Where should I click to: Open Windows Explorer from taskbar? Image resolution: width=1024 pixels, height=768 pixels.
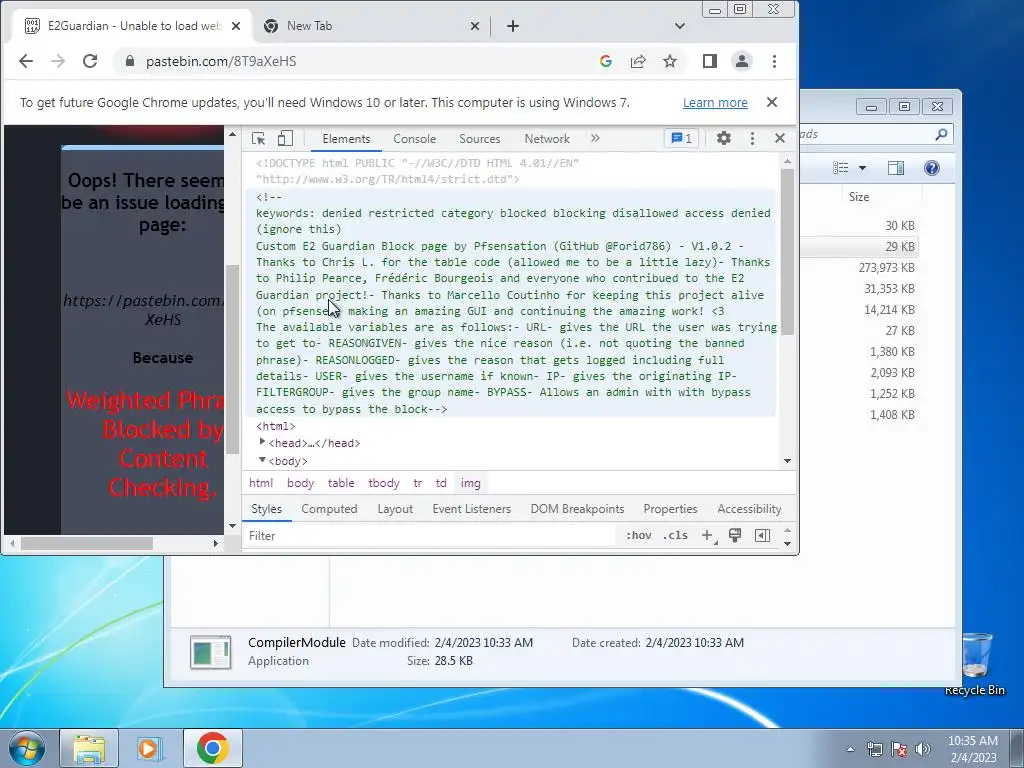pos(89,748)
